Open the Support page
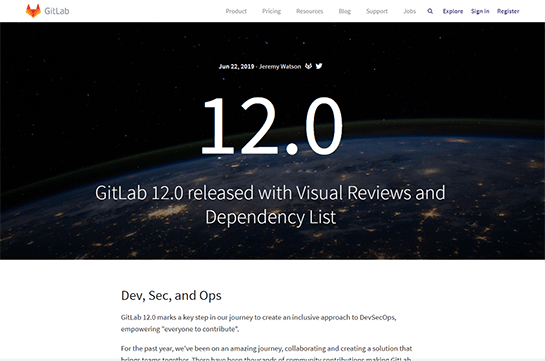This screenshot has height=361, width=545. coord(377,11)
